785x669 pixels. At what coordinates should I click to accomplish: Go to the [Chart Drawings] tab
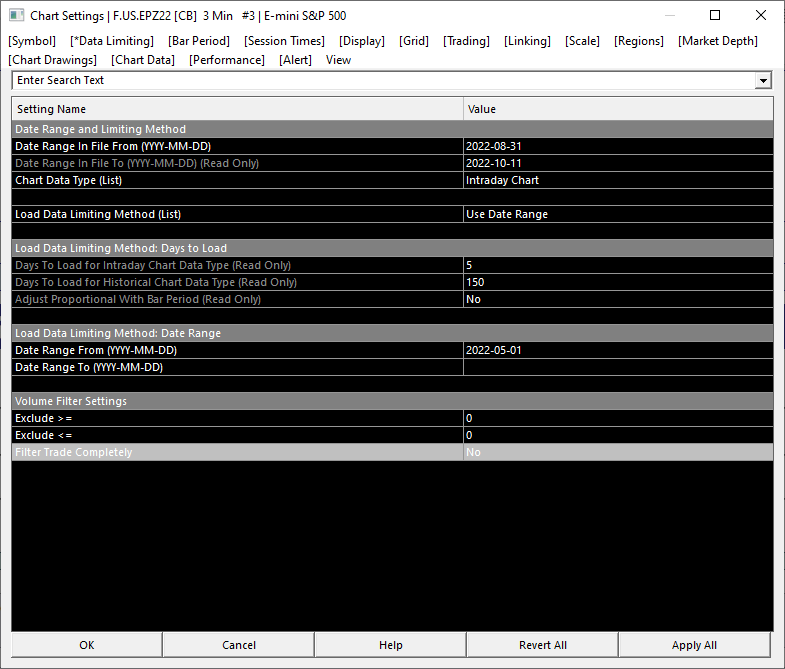coord(53,60)
